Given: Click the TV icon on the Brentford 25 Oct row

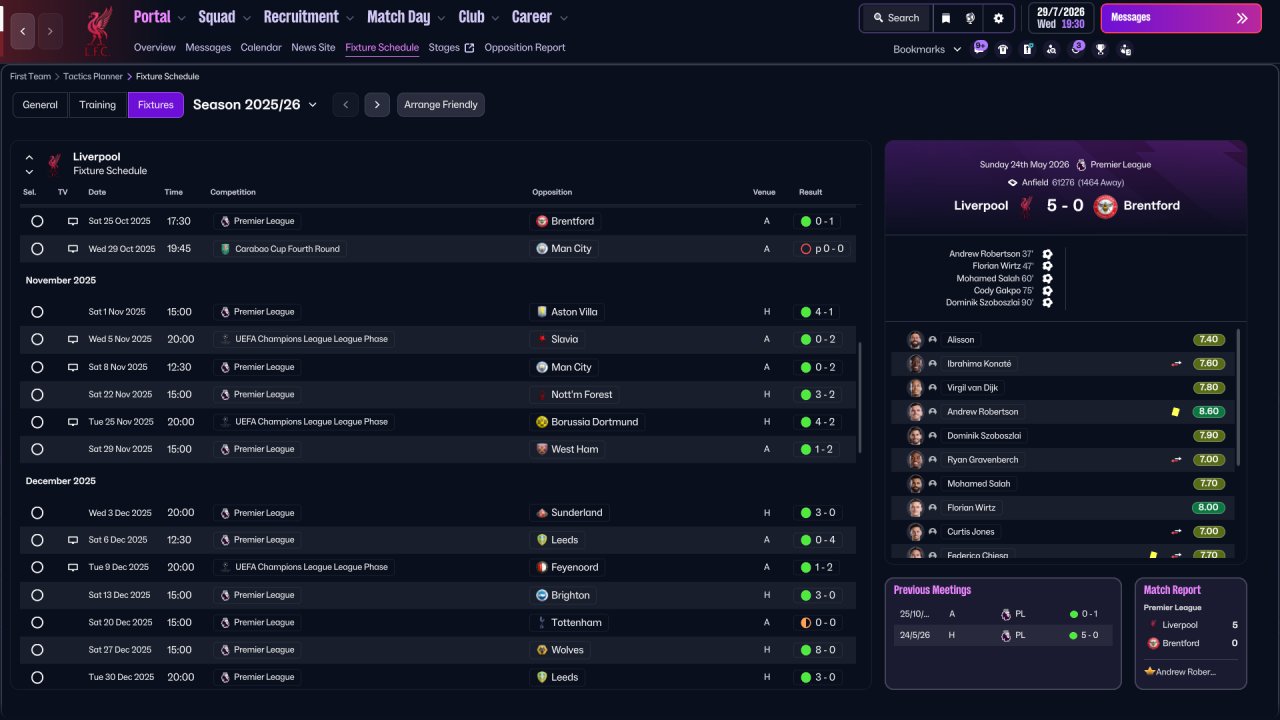Looking at the screenshot, I should coord(72,221).
